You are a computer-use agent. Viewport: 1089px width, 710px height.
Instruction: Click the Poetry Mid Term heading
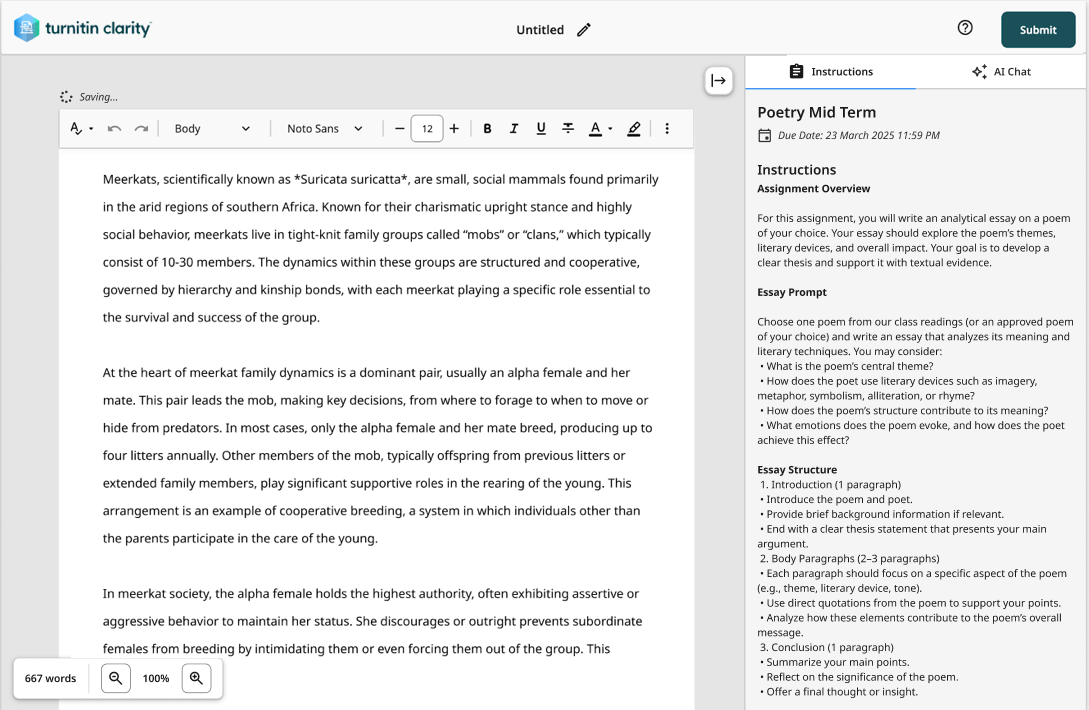pyautogui.click(x=816, y=113)
